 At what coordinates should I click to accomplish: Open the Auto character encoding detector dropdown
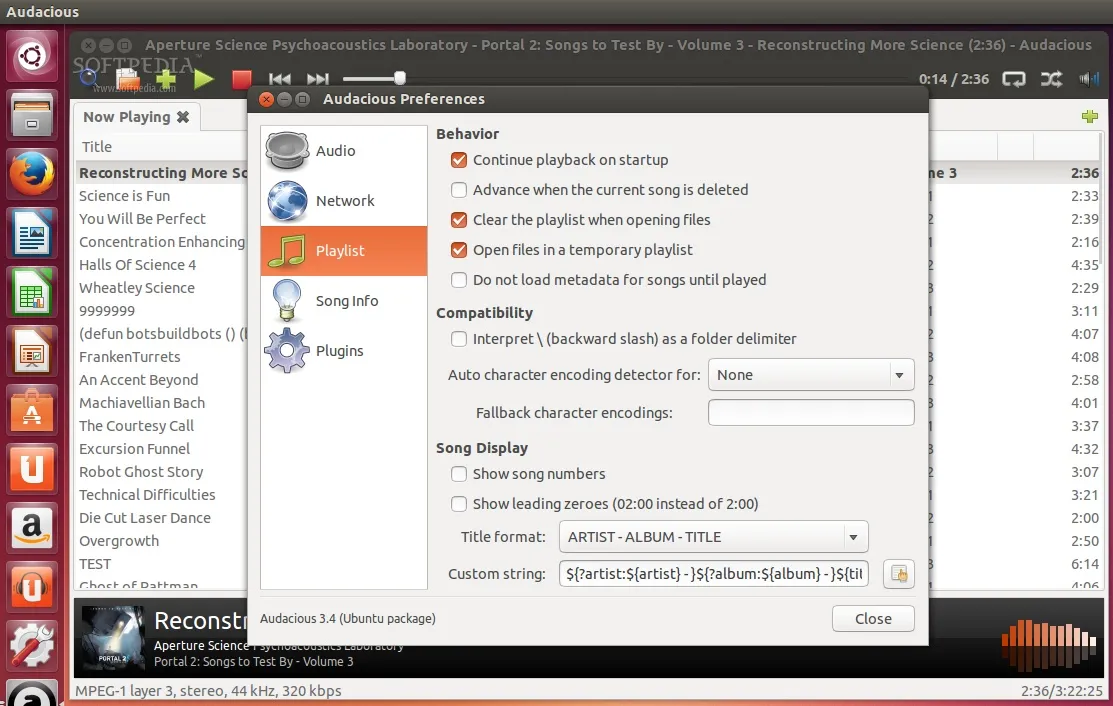(x=810, y=375)
